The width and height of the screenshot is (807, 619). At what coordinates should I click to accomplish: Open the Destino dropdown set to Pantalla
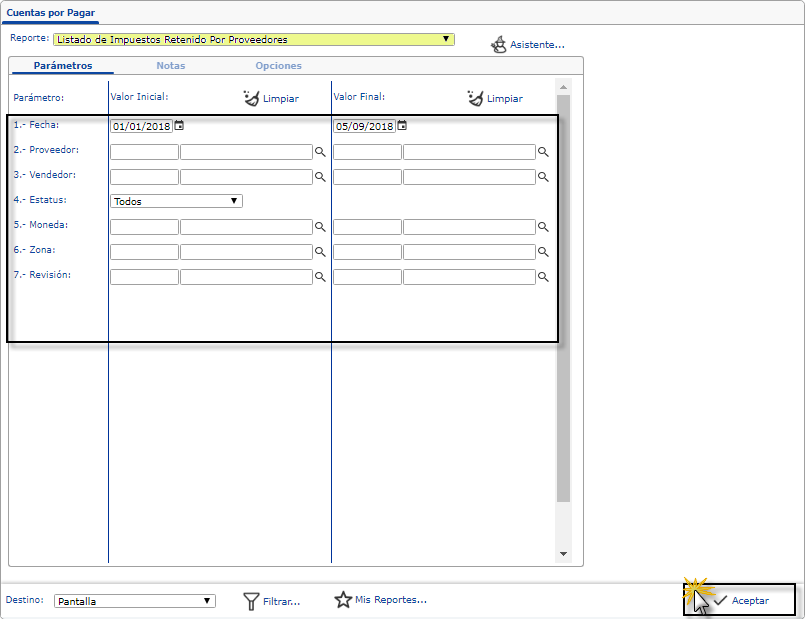134,601
